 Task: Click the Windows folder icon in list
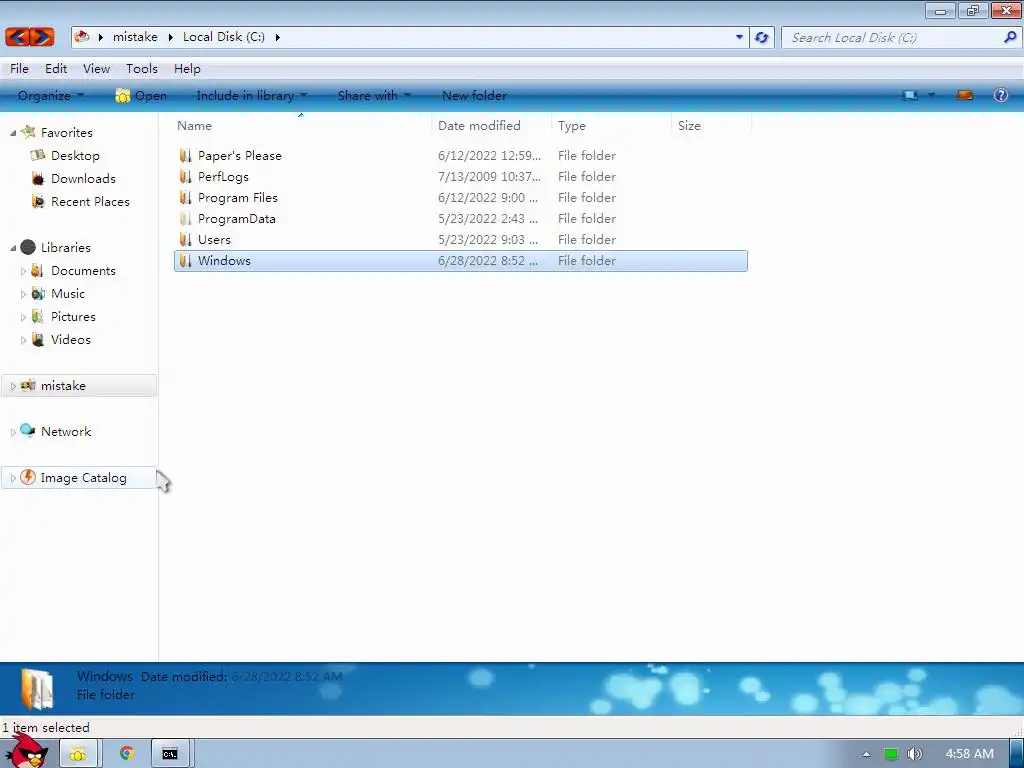coord(185,261)
